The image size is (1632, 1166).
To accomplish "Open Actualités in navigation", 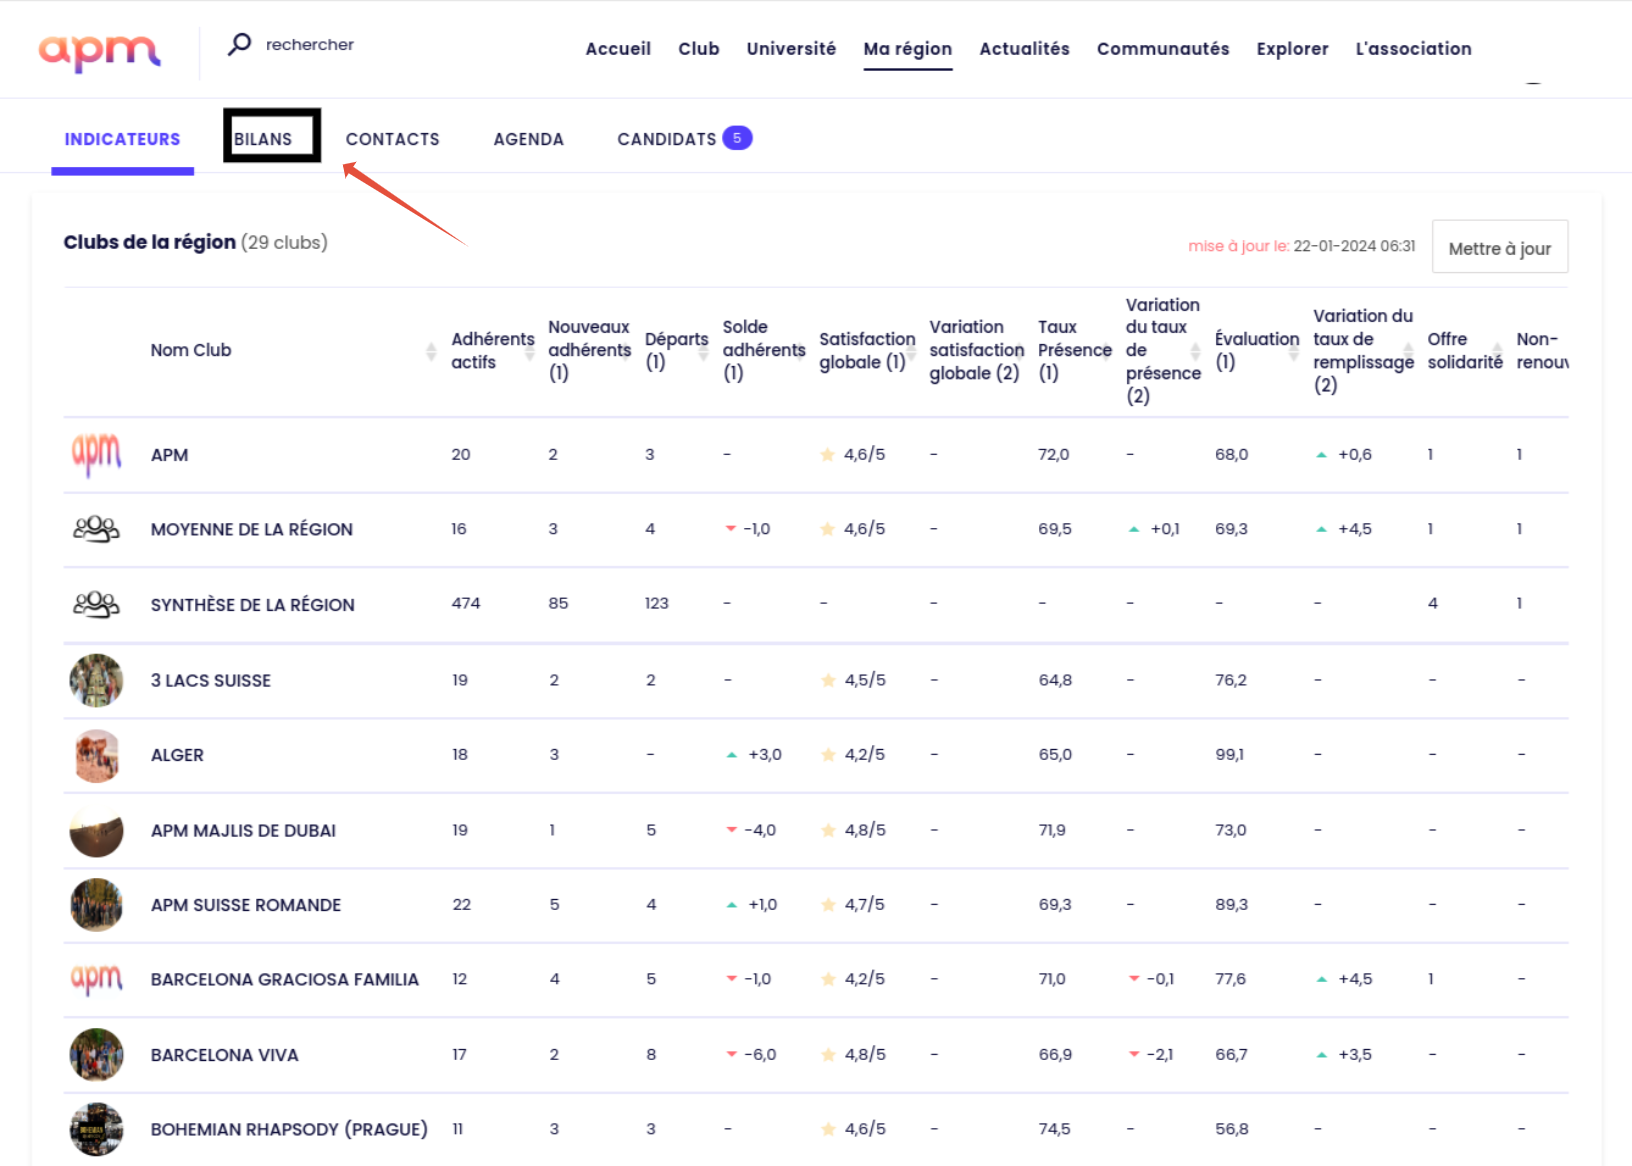I will tap(1024, 48).
